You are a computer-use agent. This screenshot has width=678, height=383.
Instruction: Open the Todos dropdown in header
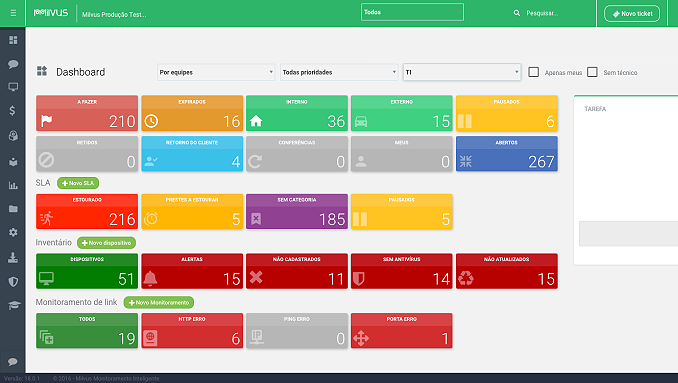412,12
